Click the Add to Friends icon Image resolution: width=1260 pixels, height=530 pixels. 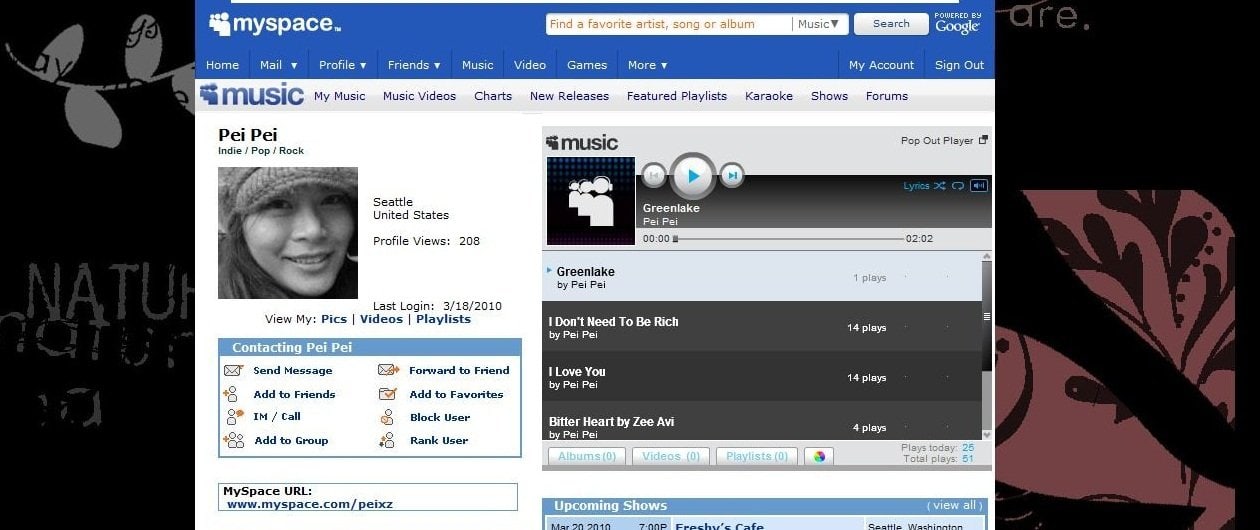(232, 394)
